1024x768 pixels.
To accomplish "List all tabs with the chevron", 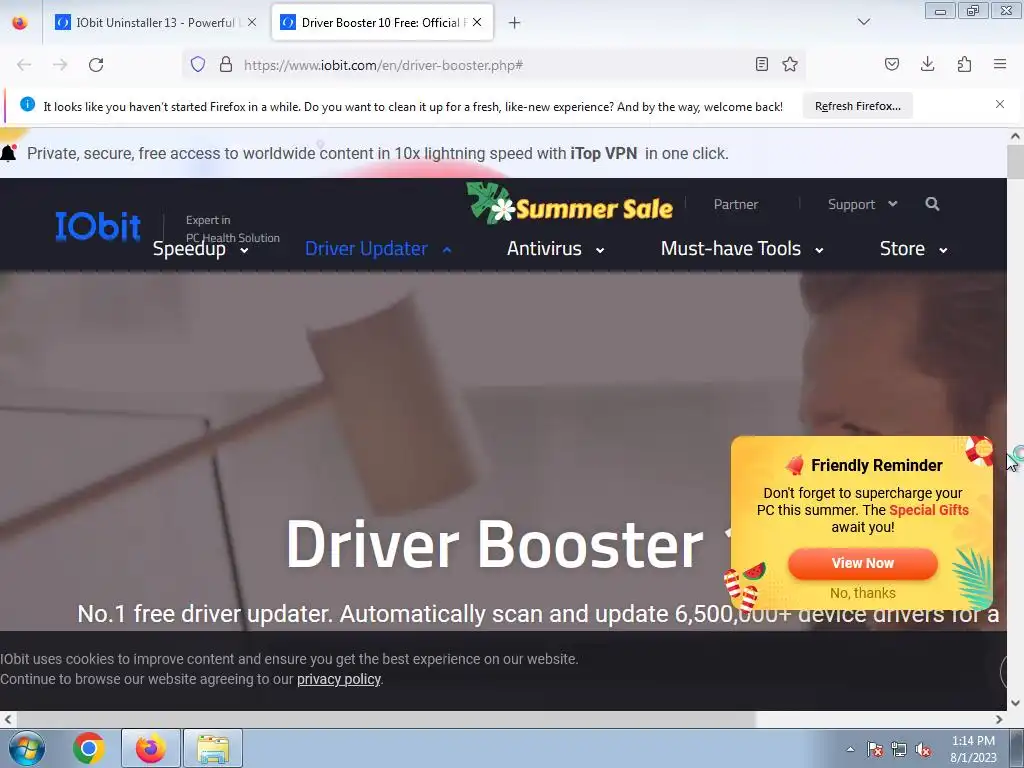I will click(x=864, y=22).
